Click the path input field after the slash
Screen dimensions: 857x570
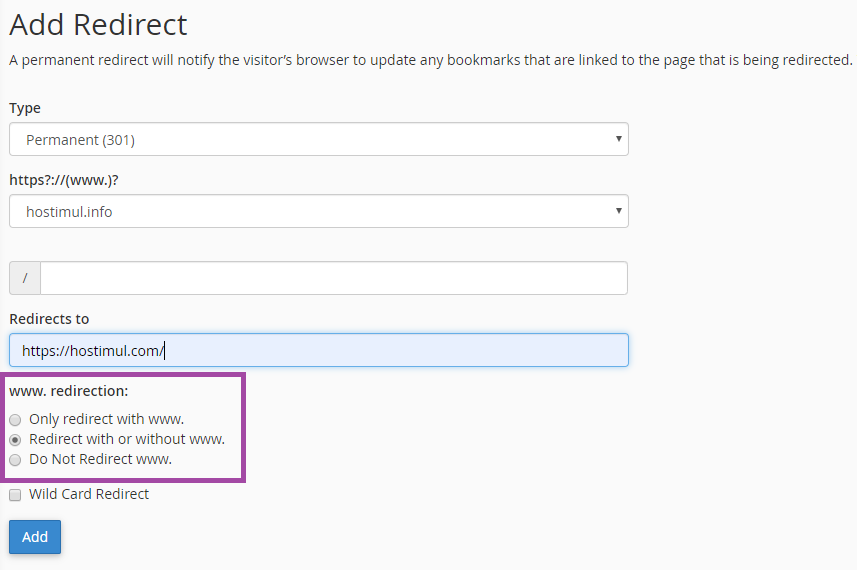tap(333, 278)
